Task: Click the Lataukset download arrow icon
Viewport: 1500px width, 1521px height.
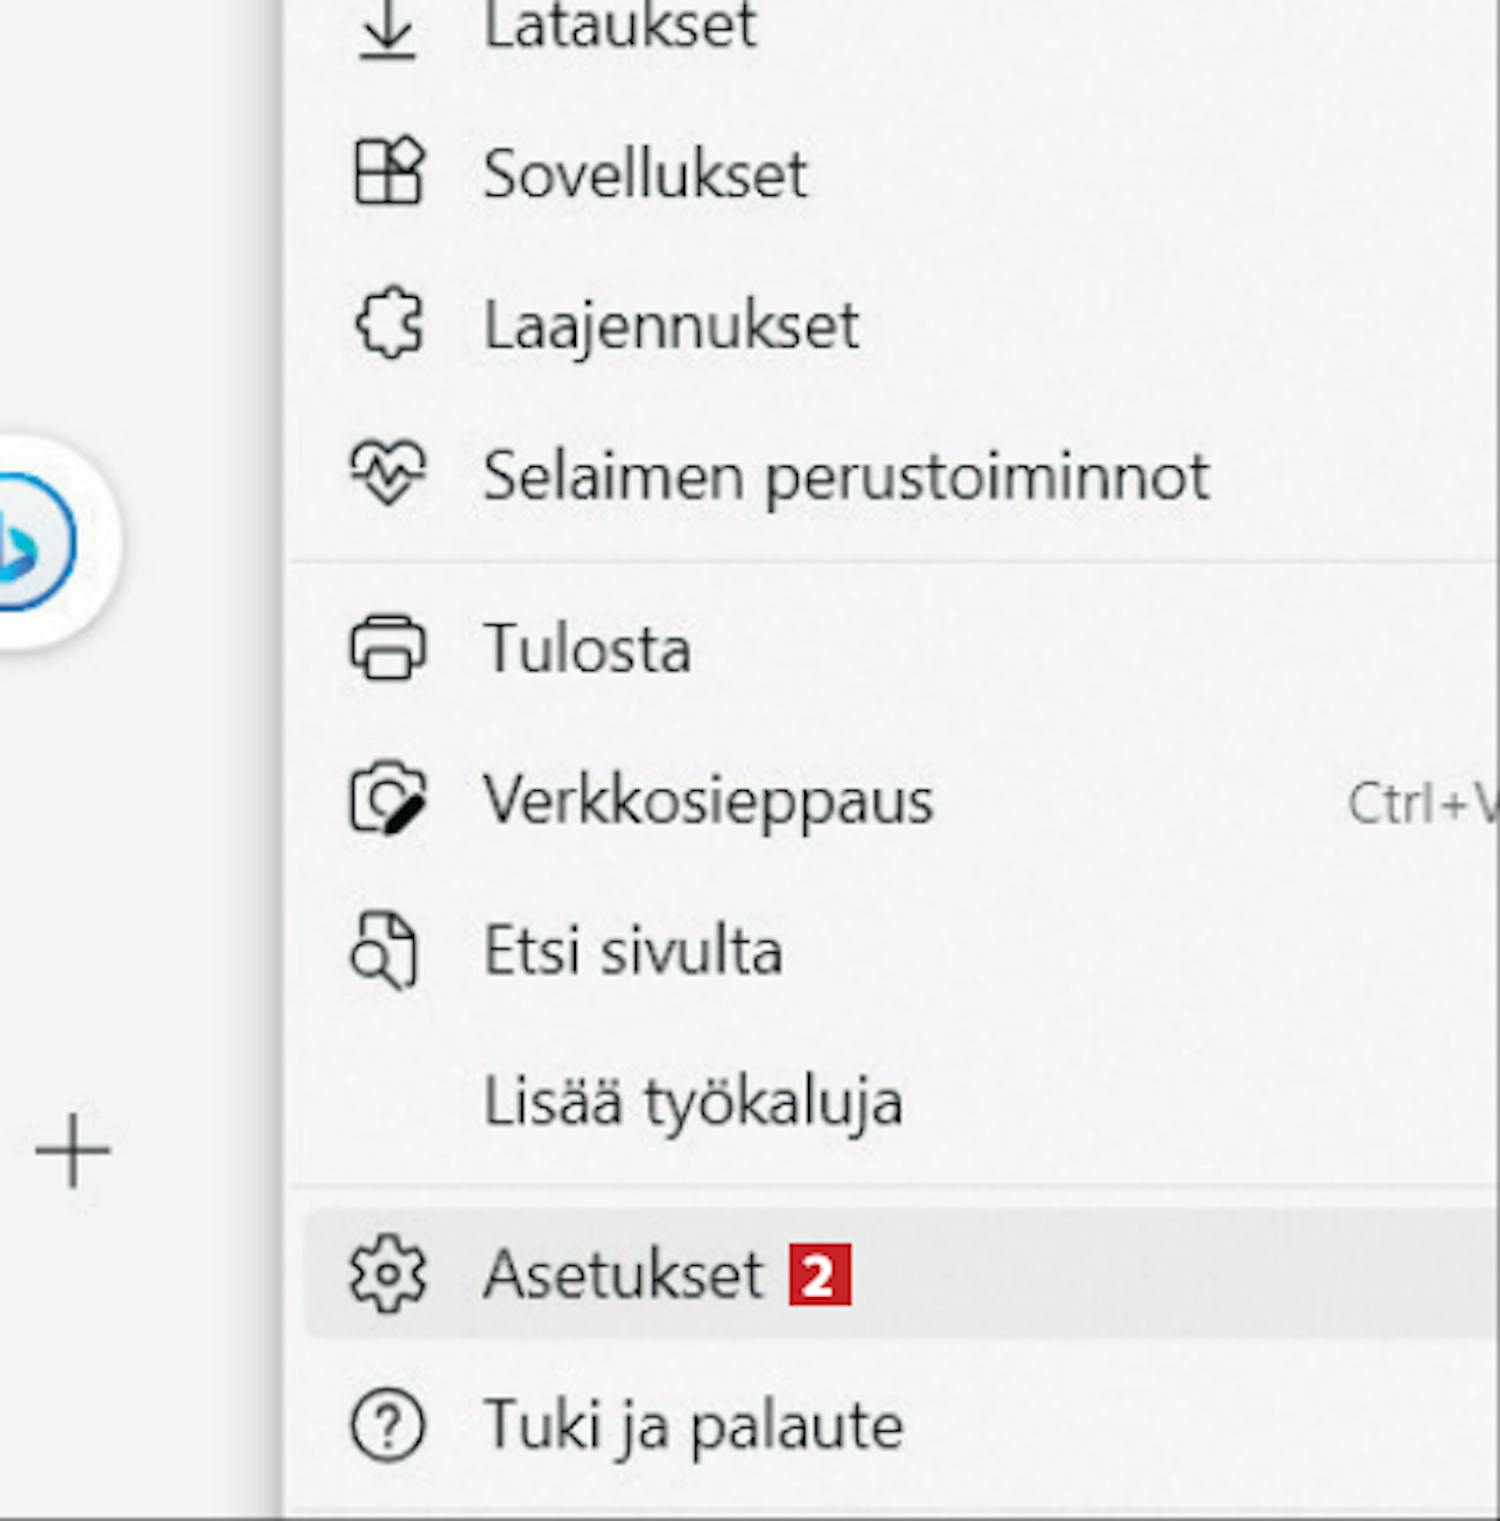Action: click(388, 30)
